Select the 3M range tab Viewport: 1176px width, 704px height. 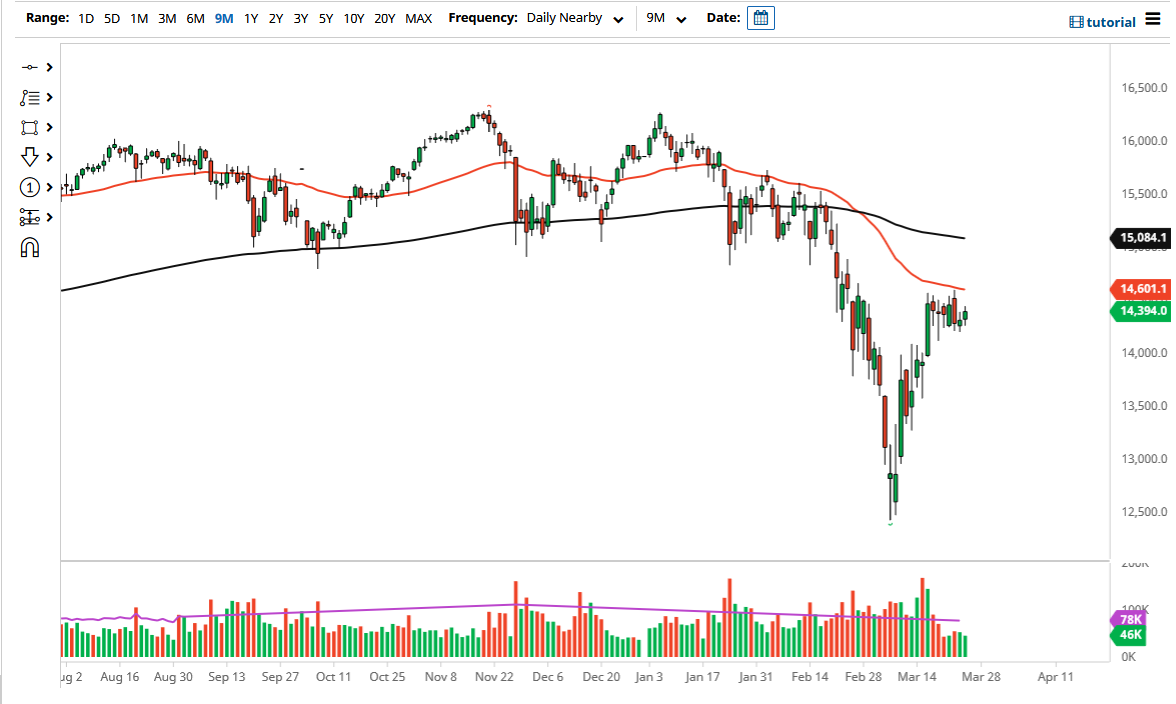(x=166, y=18)
